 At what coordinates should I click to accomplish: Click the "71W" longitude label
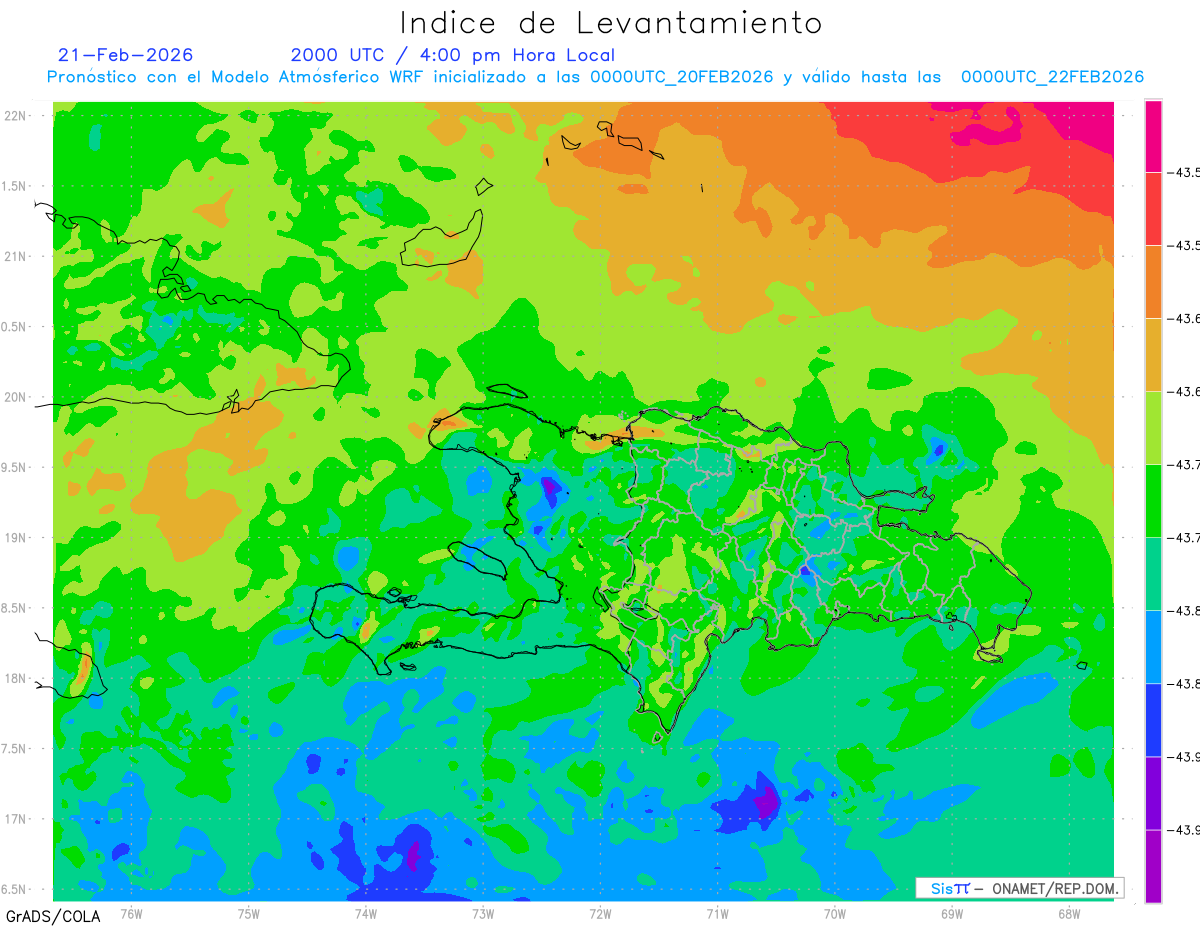click(717, 914)
